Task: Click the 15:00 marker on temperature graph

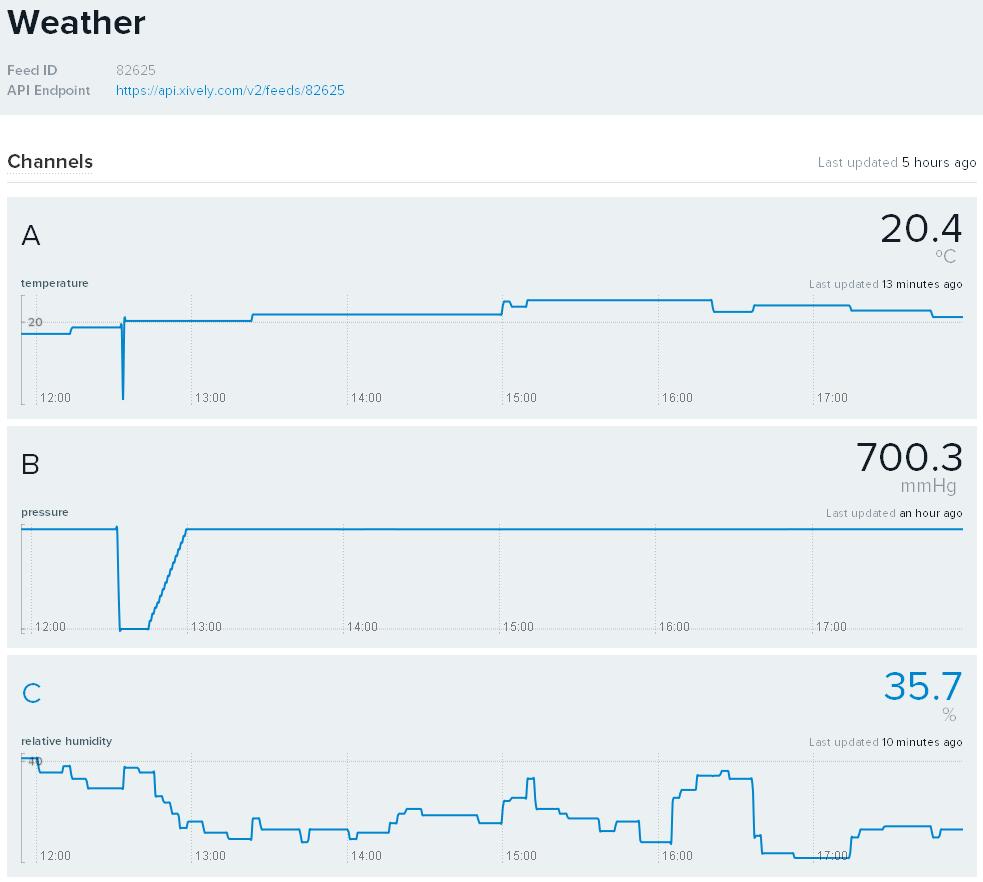Action: (521, 398)
